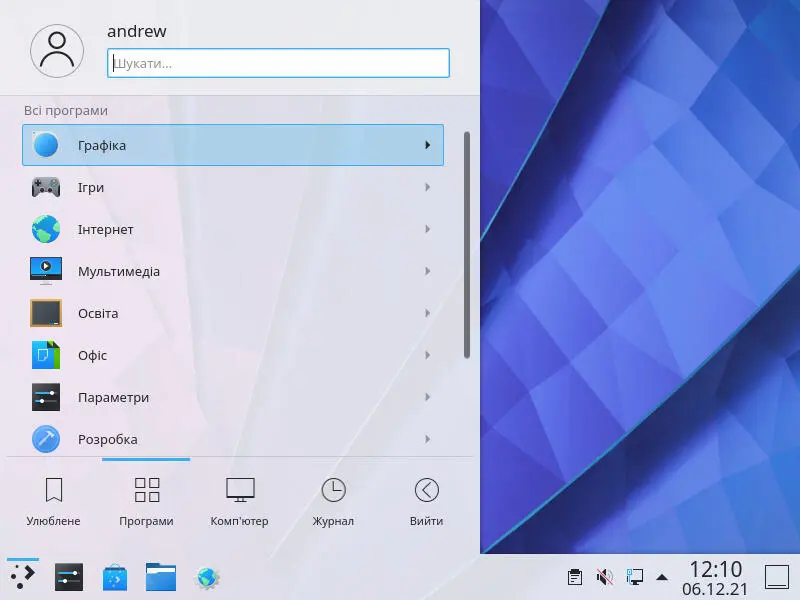Open System Settings from the taskbar
The height and width of the screenshot is (600, 800).
[68, 577]
